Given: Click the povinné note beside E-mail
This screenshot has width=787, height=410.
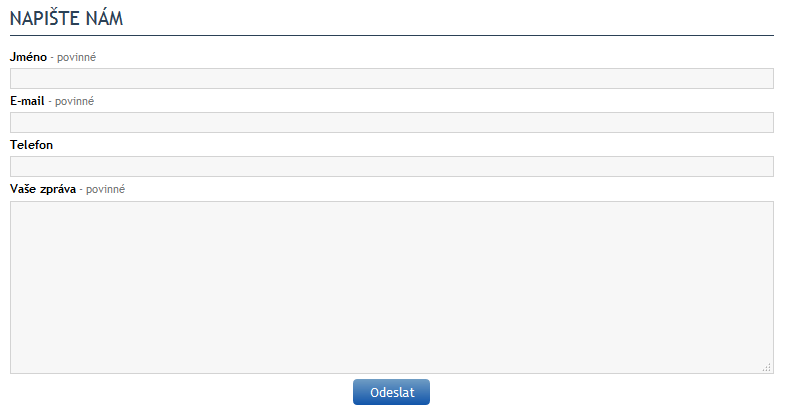Looking at the screenshot, I should 74,101.
